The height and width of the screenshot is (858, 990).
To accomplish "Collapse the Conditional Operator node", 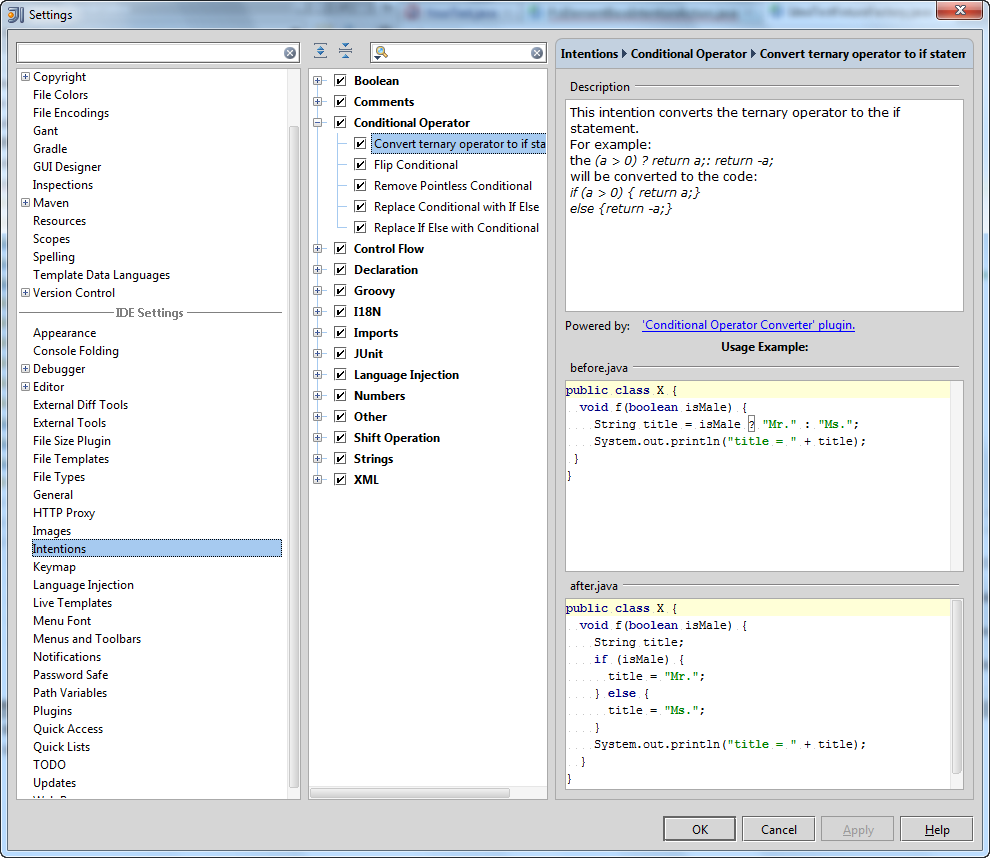I will click(x=318, y=123).
